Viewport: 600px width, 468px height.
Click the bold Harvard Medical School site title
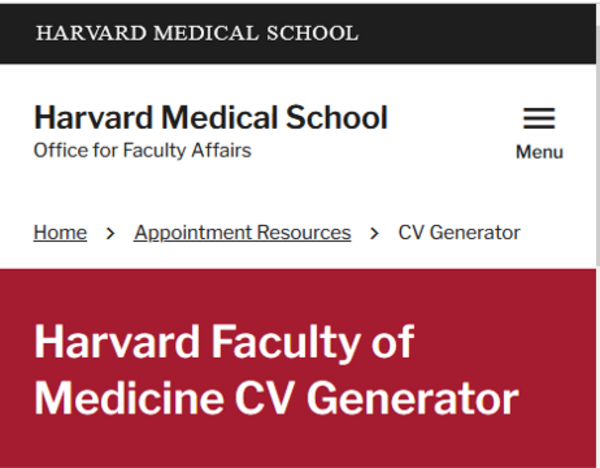point(210,118)
